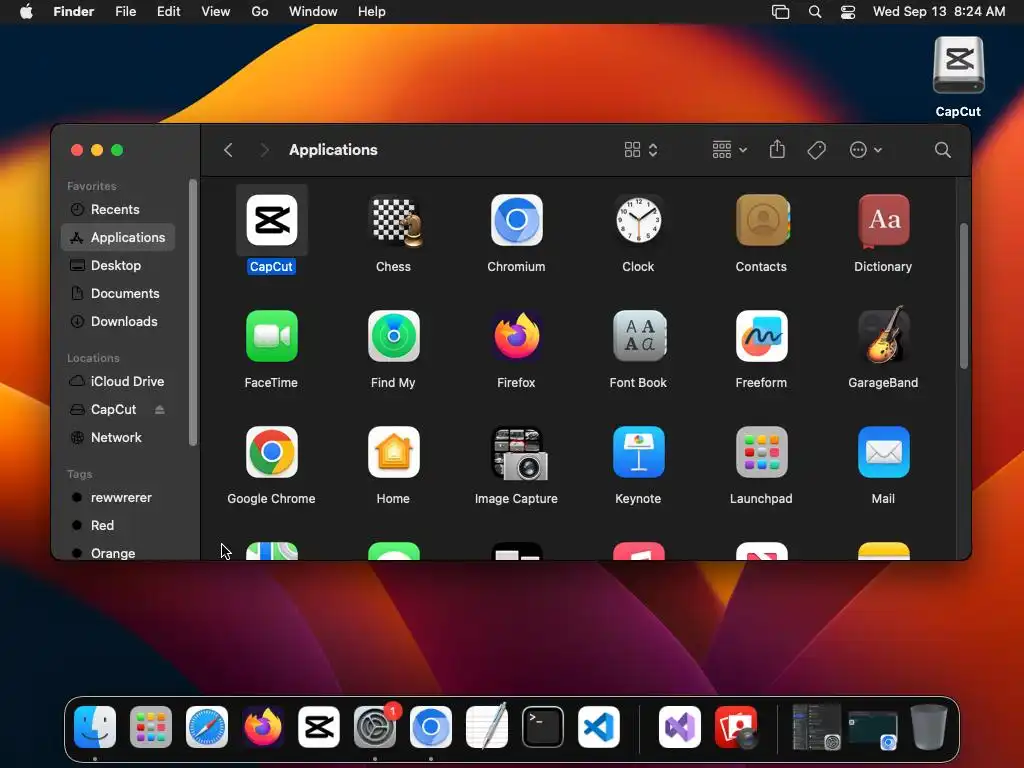
Task: Open the CapCut app in Applications
Action: point(272,220)
